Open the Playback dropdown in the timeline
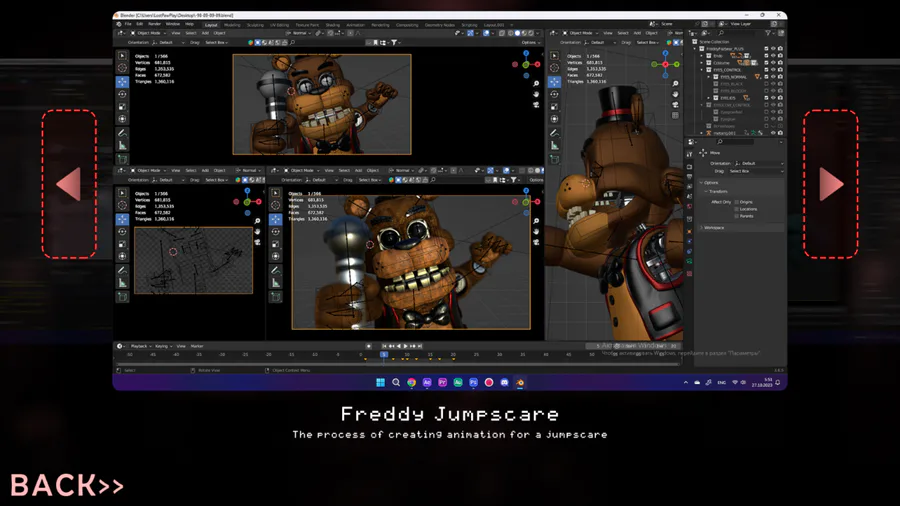This screenshot has height=506, width=900. point(140,347)
